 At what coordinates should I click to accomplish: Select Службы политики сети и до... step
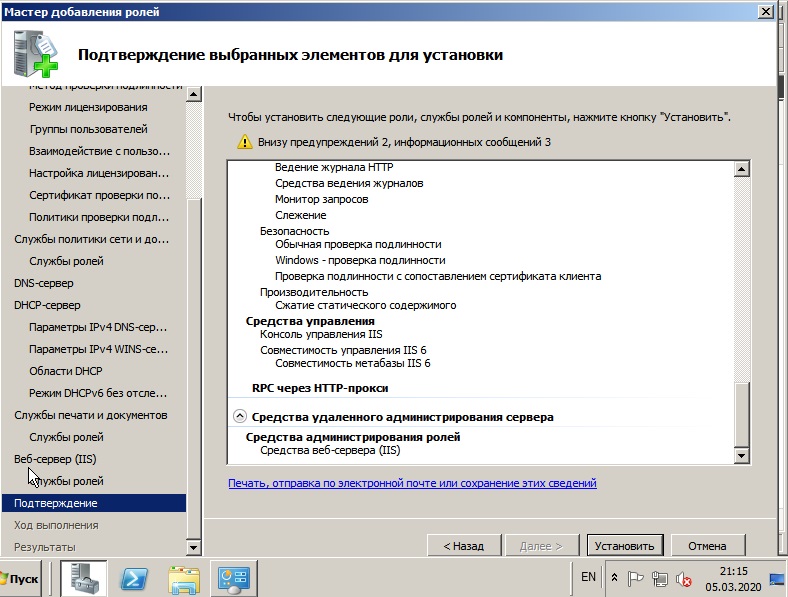click(91, 239)
